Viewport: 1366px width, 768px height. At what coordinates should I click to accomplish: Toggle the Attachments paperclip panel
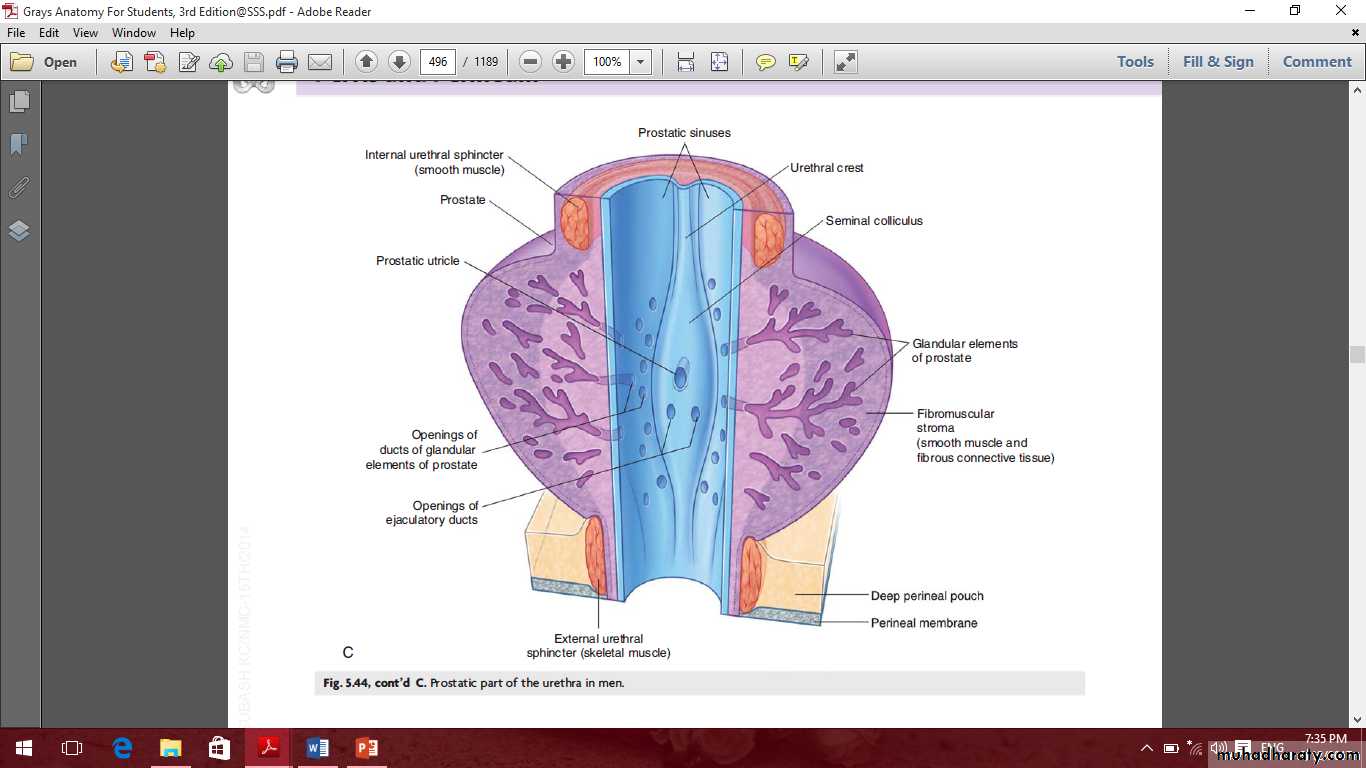(19, 188)
